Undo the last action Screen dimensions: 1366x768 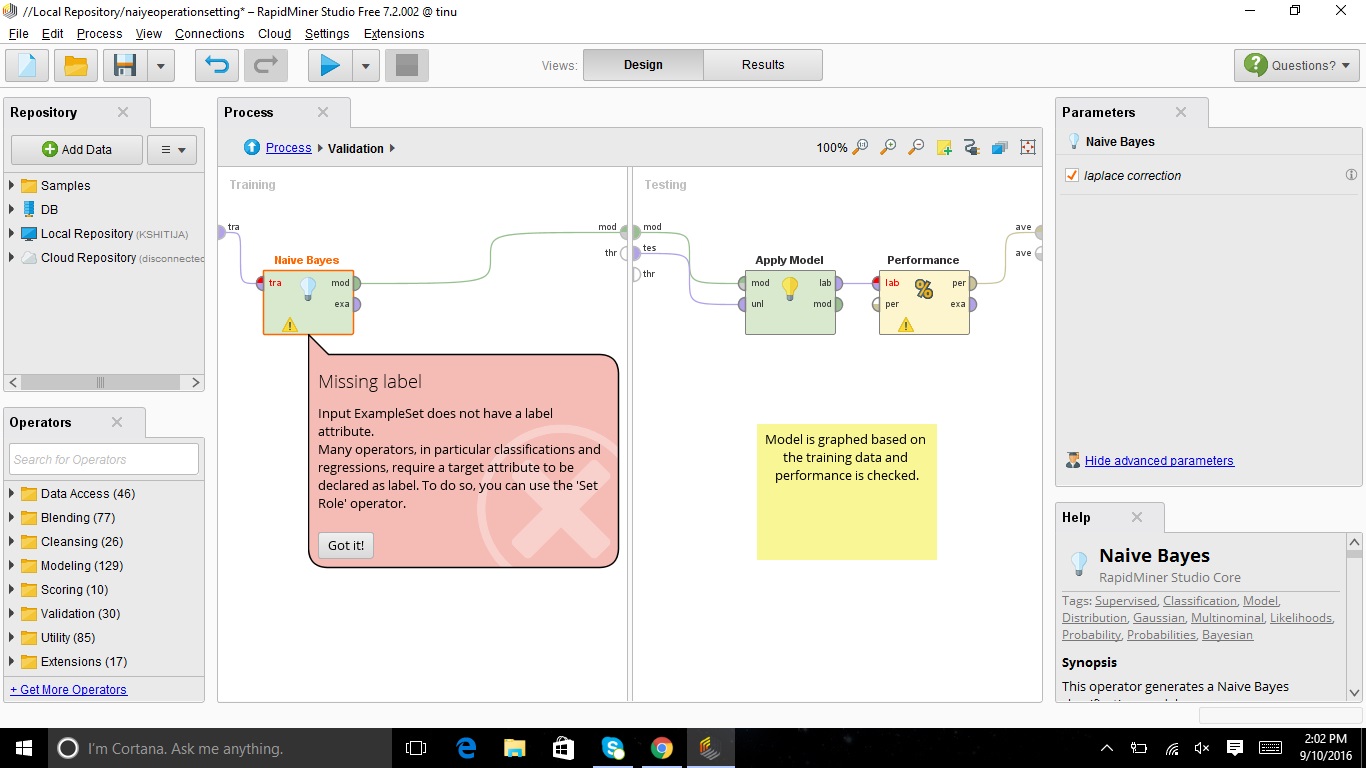pos(216,65)
